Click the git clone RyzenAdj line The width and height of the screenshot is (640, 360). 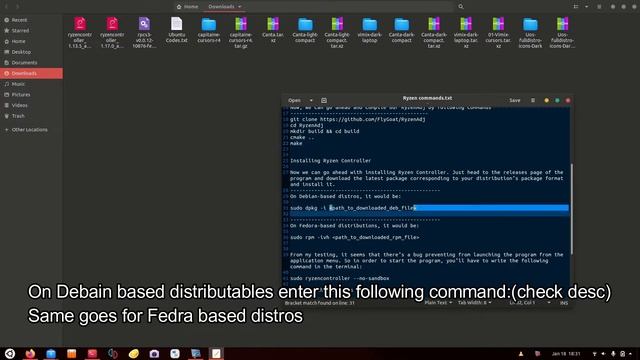(358, 119)
